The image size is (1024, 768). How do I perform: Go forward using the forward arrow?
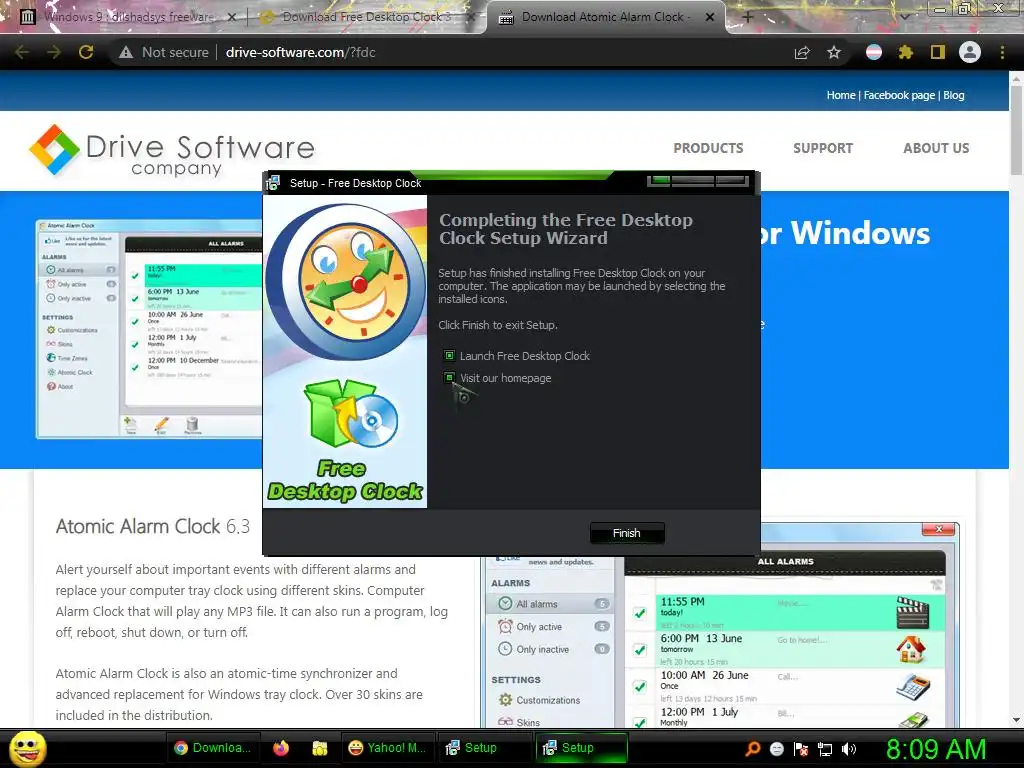[54, 52]
